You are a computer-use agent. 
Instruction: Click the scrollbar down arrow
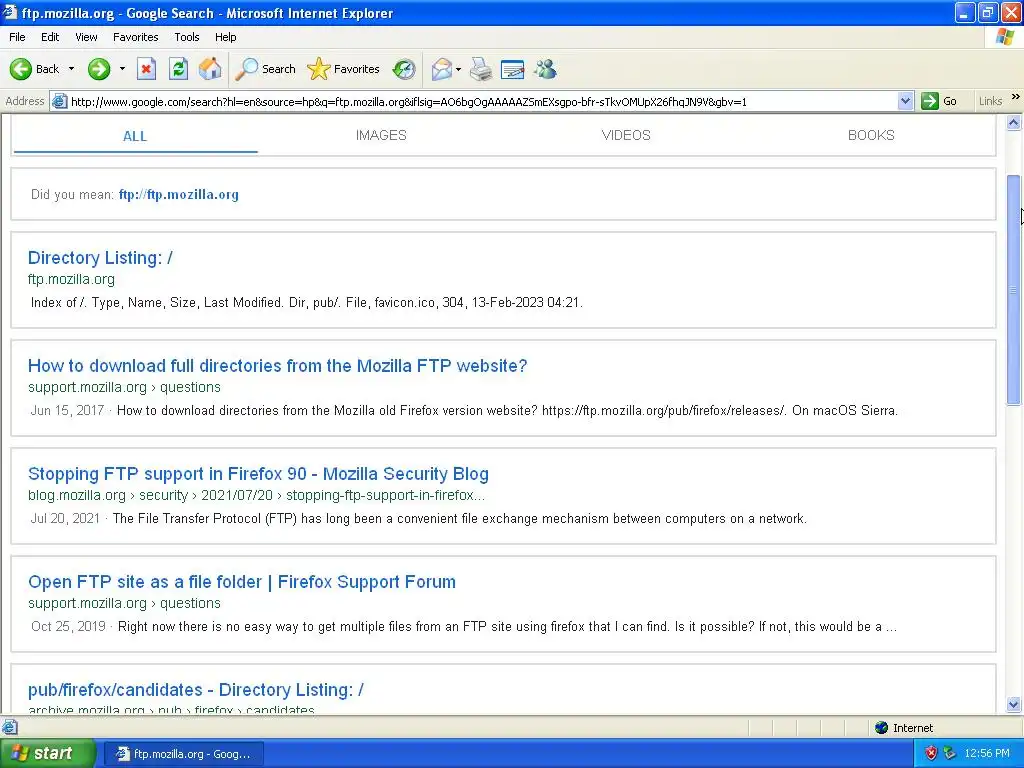pyautogui.click(x=1014, y=705)
